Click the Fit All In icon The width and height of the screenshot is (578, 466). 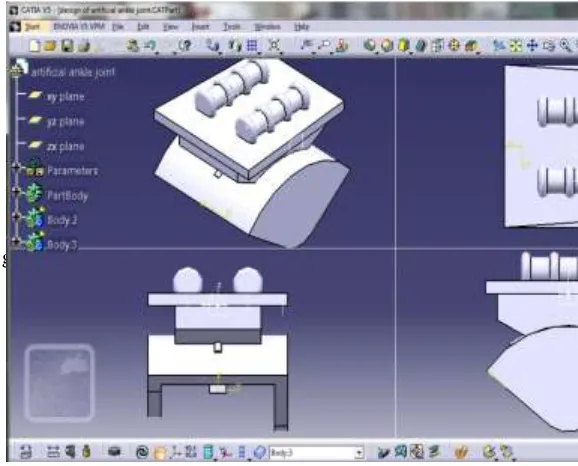(x=516, y=46)
